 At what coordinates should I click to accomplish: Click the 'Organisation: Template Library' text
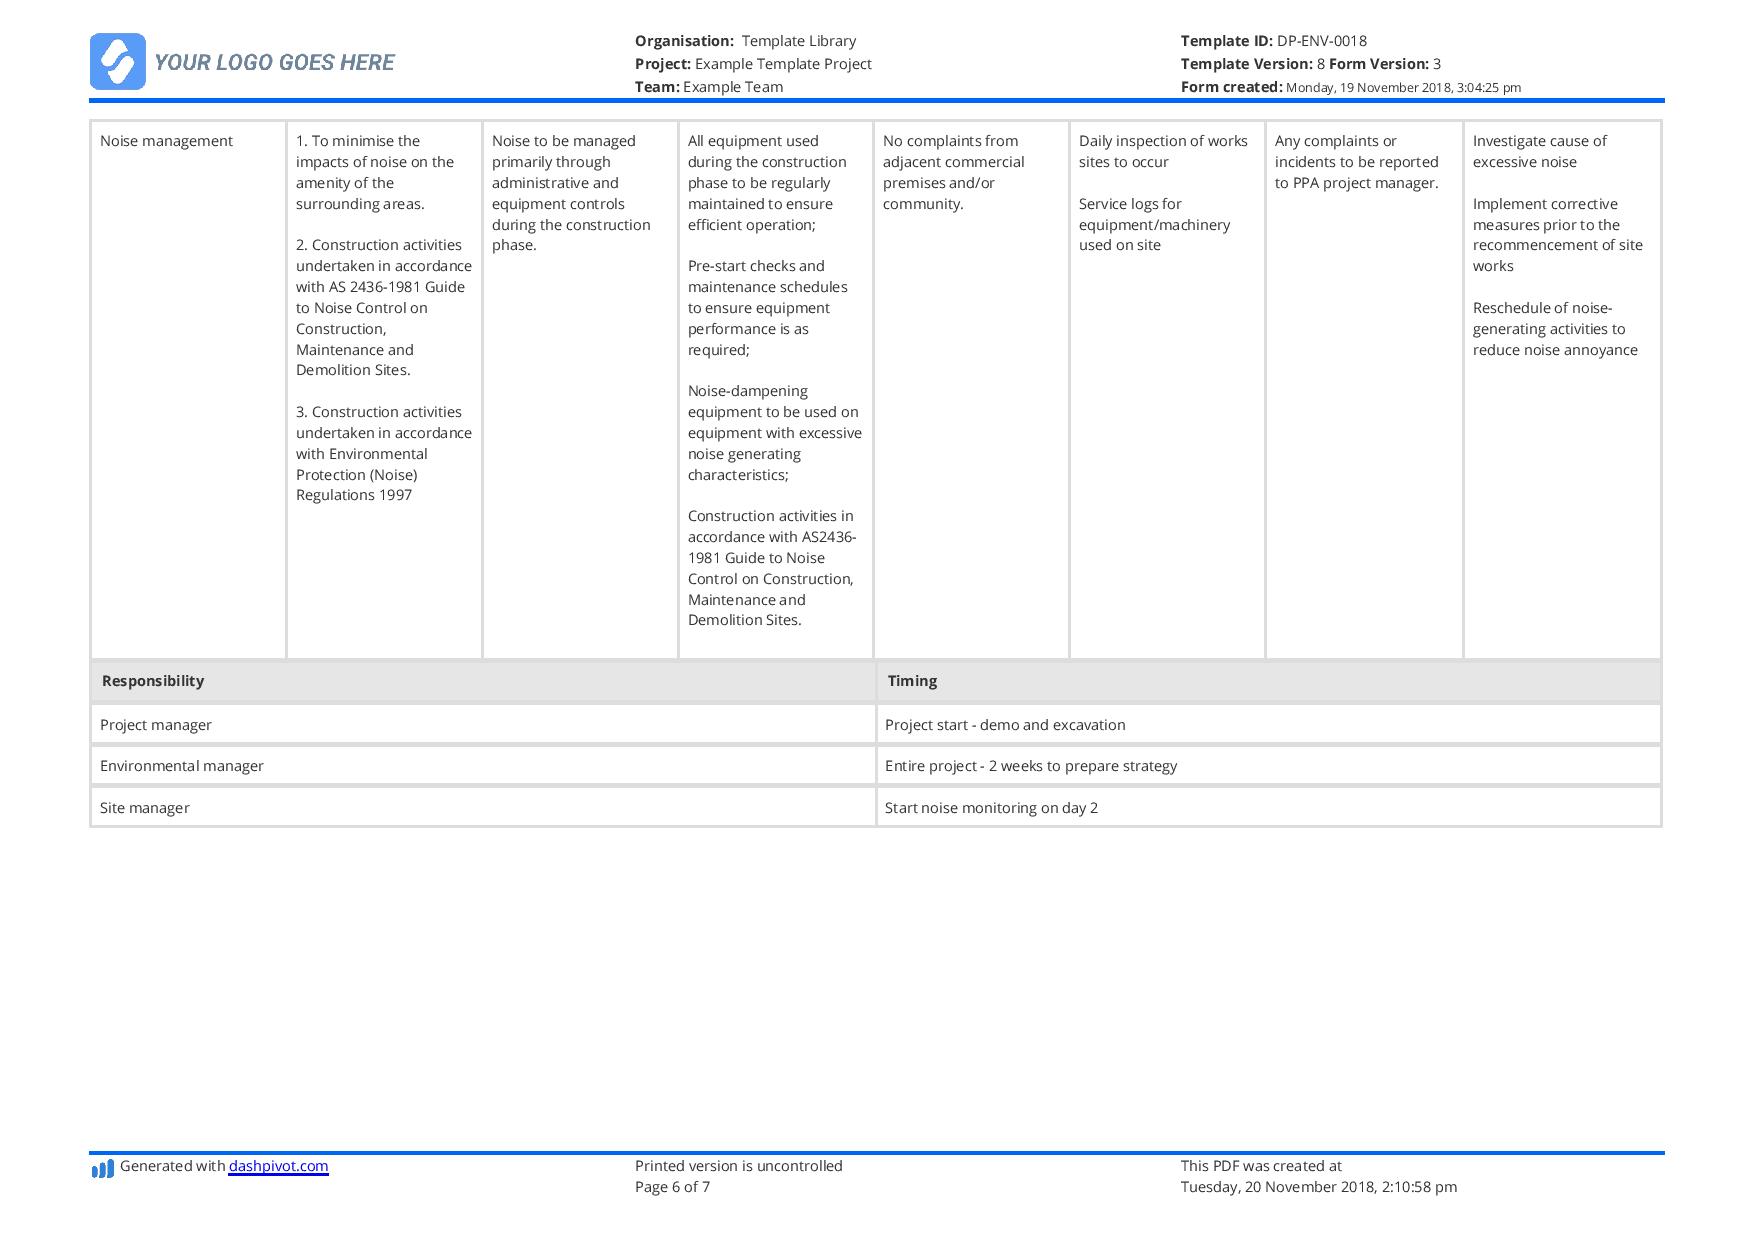pyautogui.click(x=745, y=41)
